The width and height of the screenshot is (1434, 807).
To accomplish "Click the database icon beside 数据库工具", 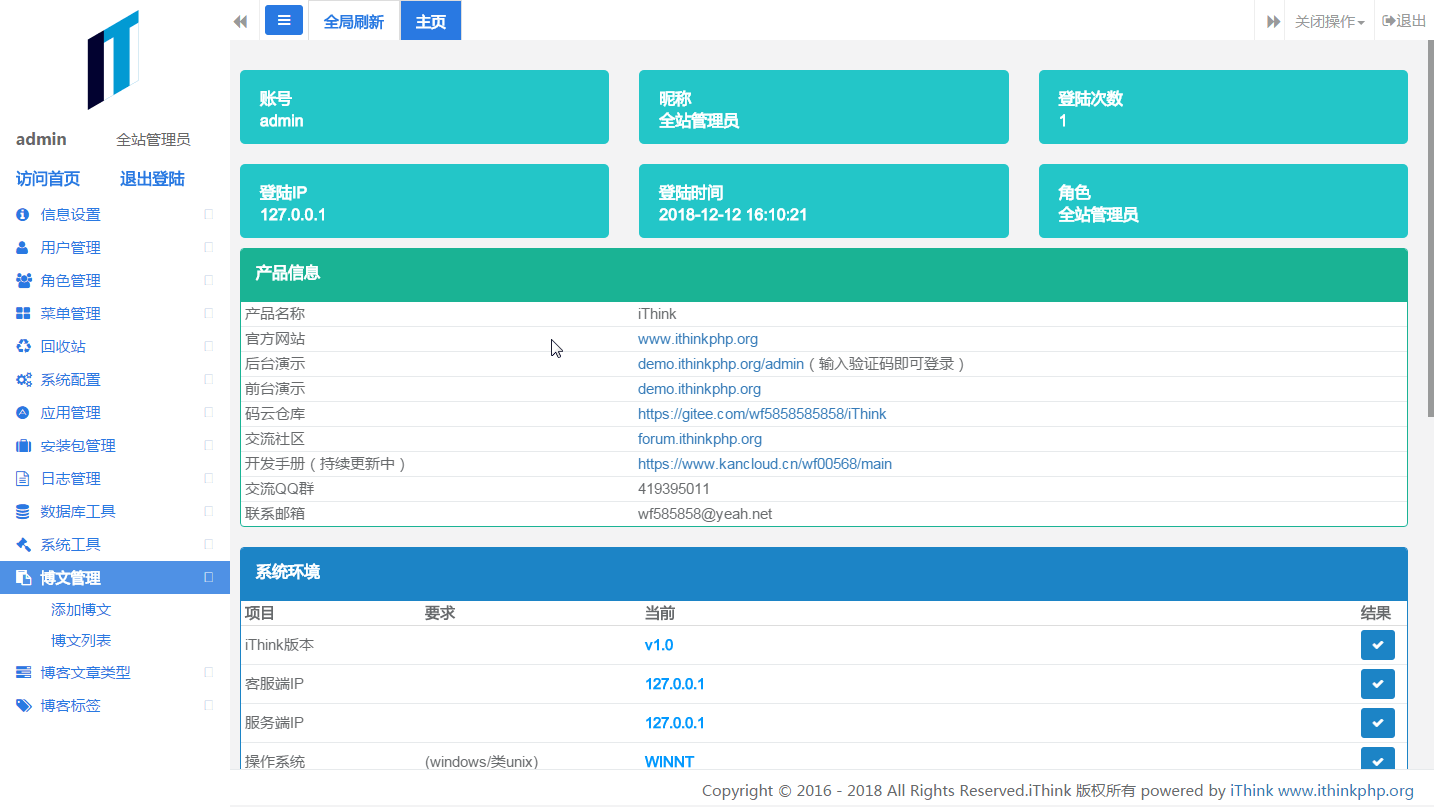I will click(23, 512).
